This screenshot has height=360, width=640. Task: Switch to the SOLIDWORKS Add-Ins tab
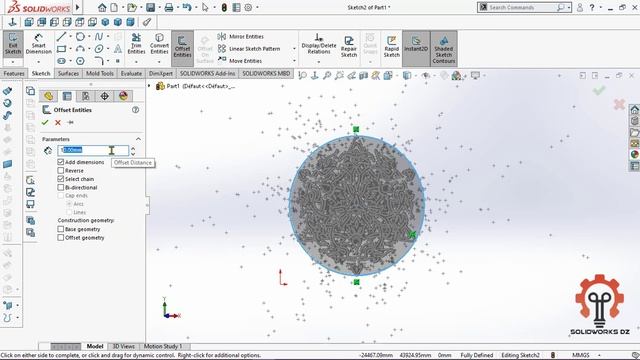[207, 73]
